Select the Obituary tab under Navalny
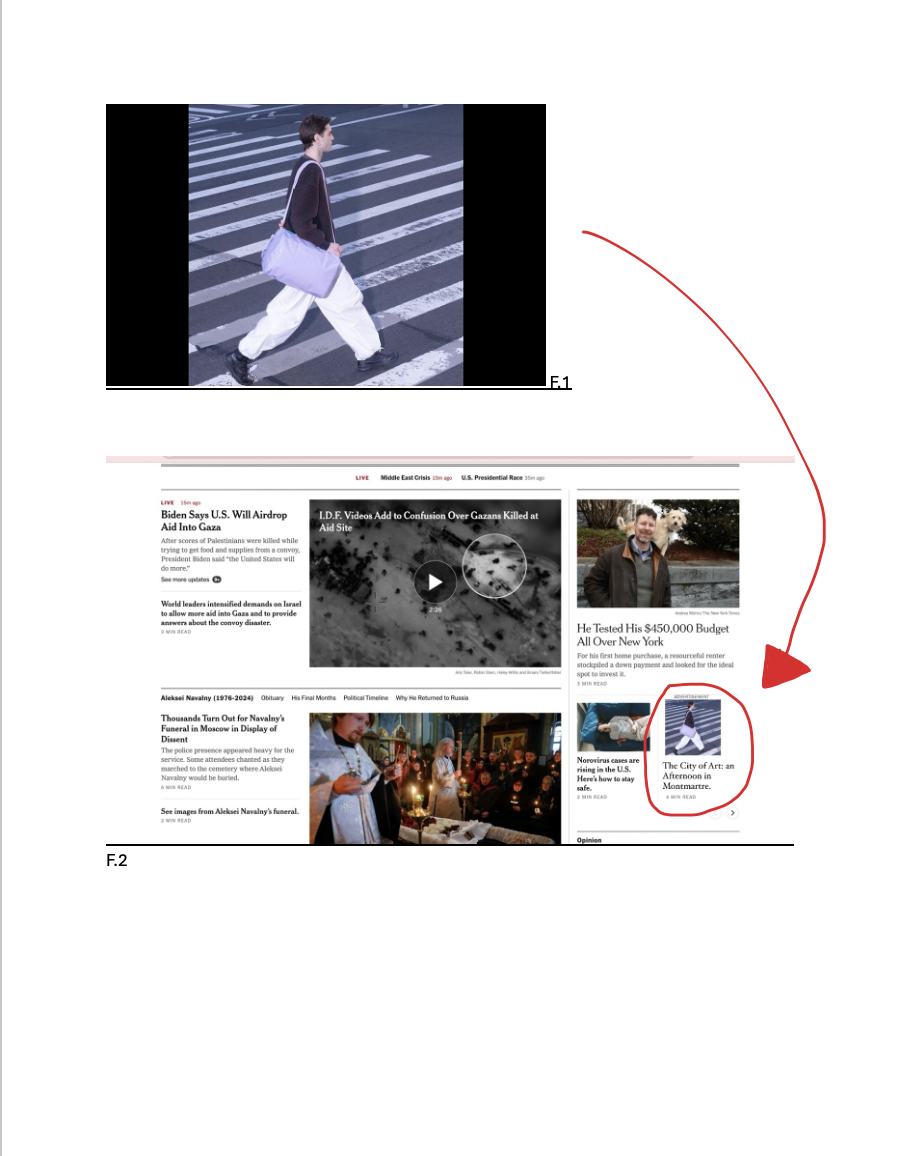 [x=272, y=697]
